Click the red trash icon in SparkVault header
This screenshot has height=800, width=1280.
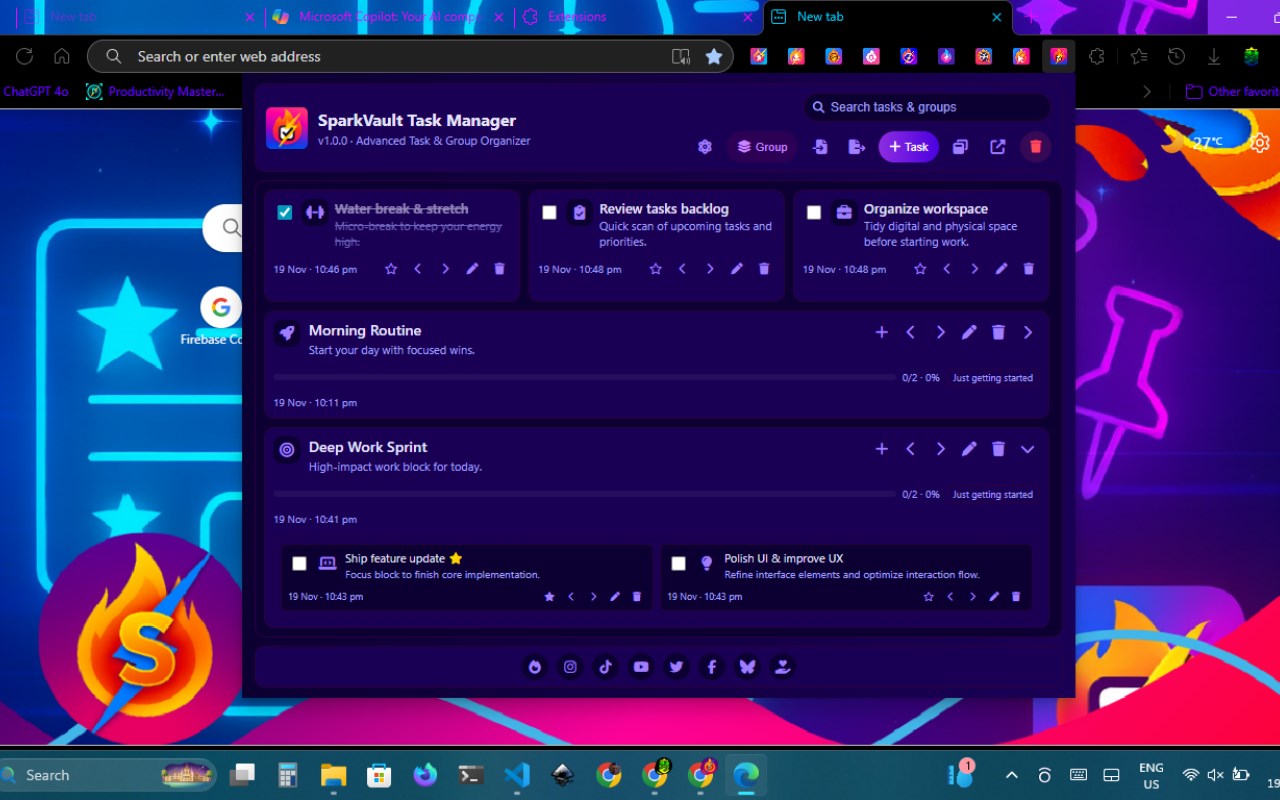click(x=1035, y=147)
